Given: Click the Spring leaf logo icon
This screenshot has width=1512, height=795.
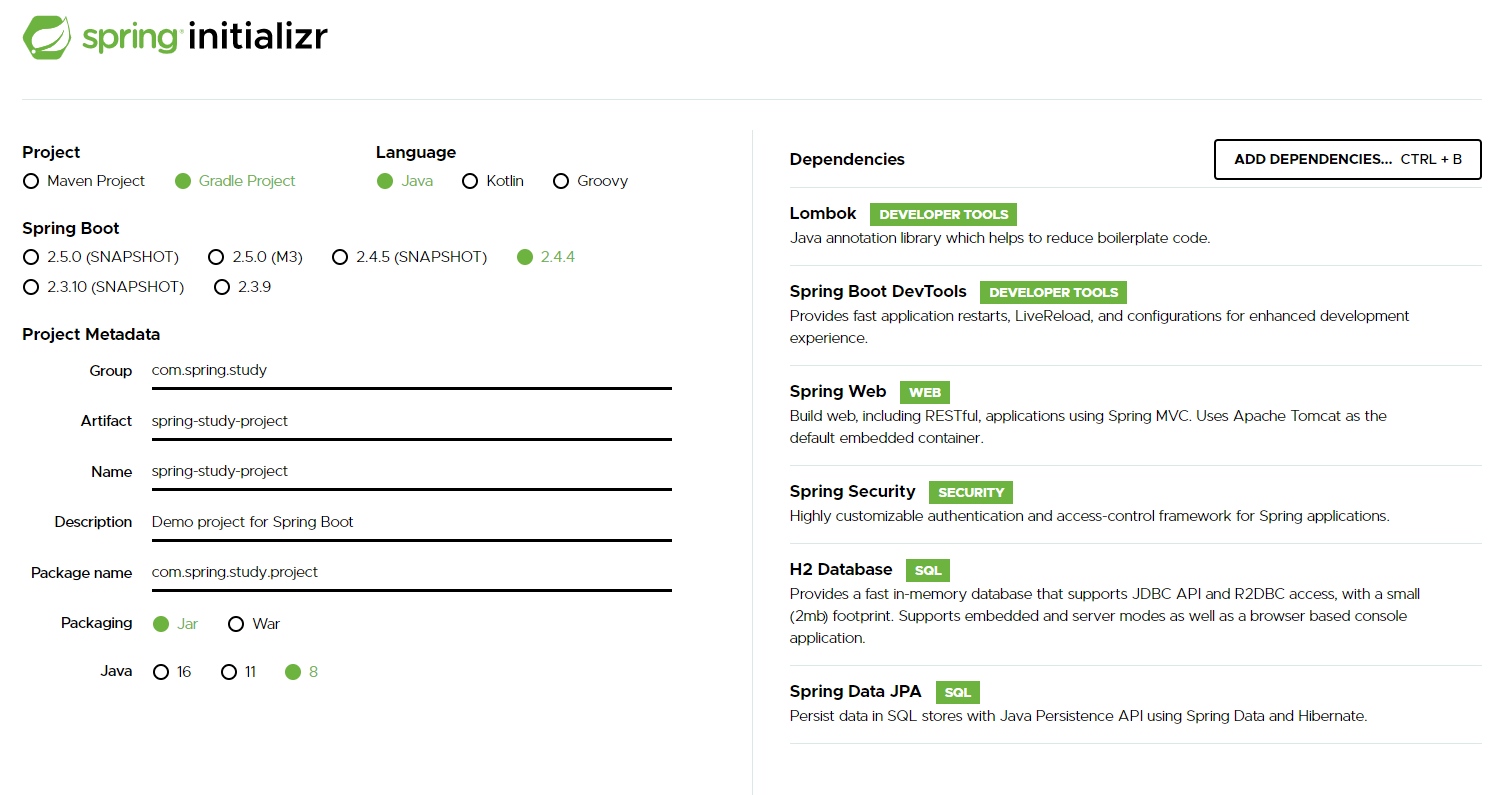Looking at the screenshot, I should 47,38.
